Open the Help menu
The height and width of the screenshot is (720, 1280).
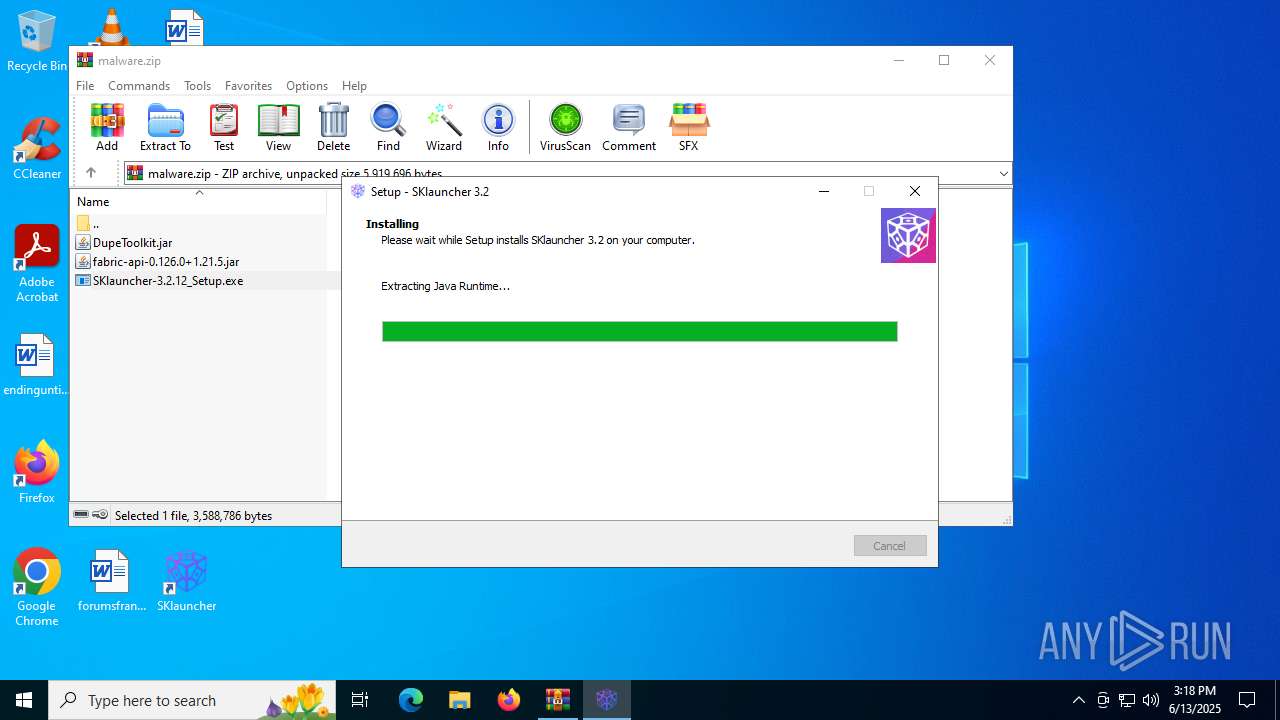(x=354, y=86)
